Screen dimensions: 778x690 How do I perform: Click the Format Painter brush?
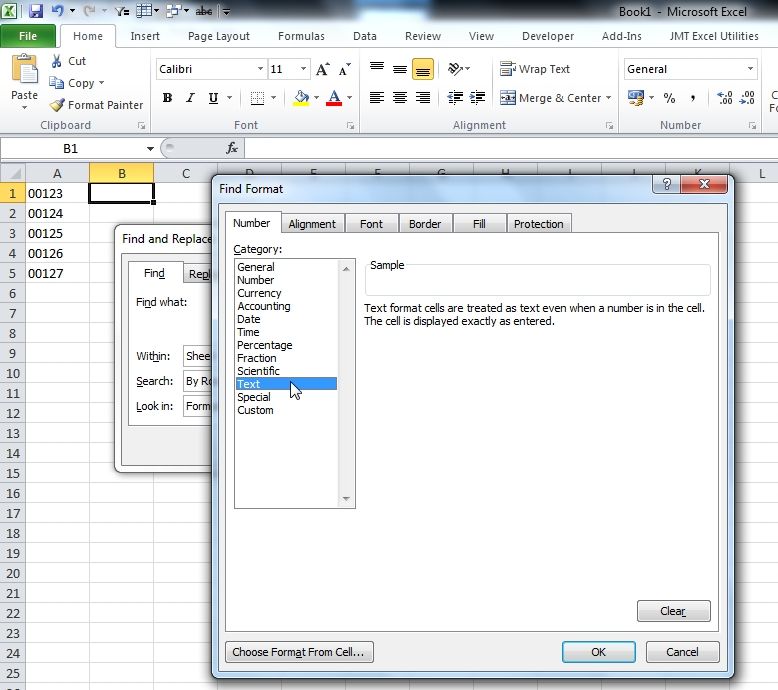(58, 105)
